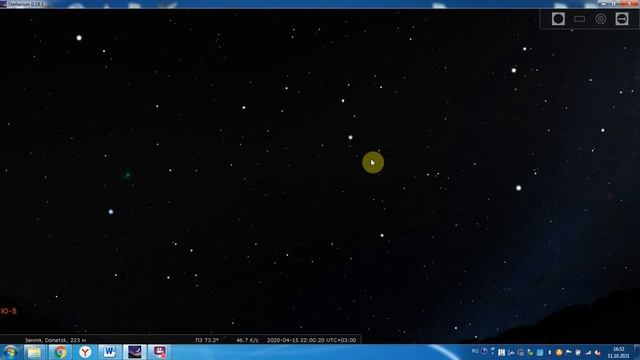Toggle the Telrad sight circles icon
Viewport: 640px width, 360px height.
tap(600, 19)
